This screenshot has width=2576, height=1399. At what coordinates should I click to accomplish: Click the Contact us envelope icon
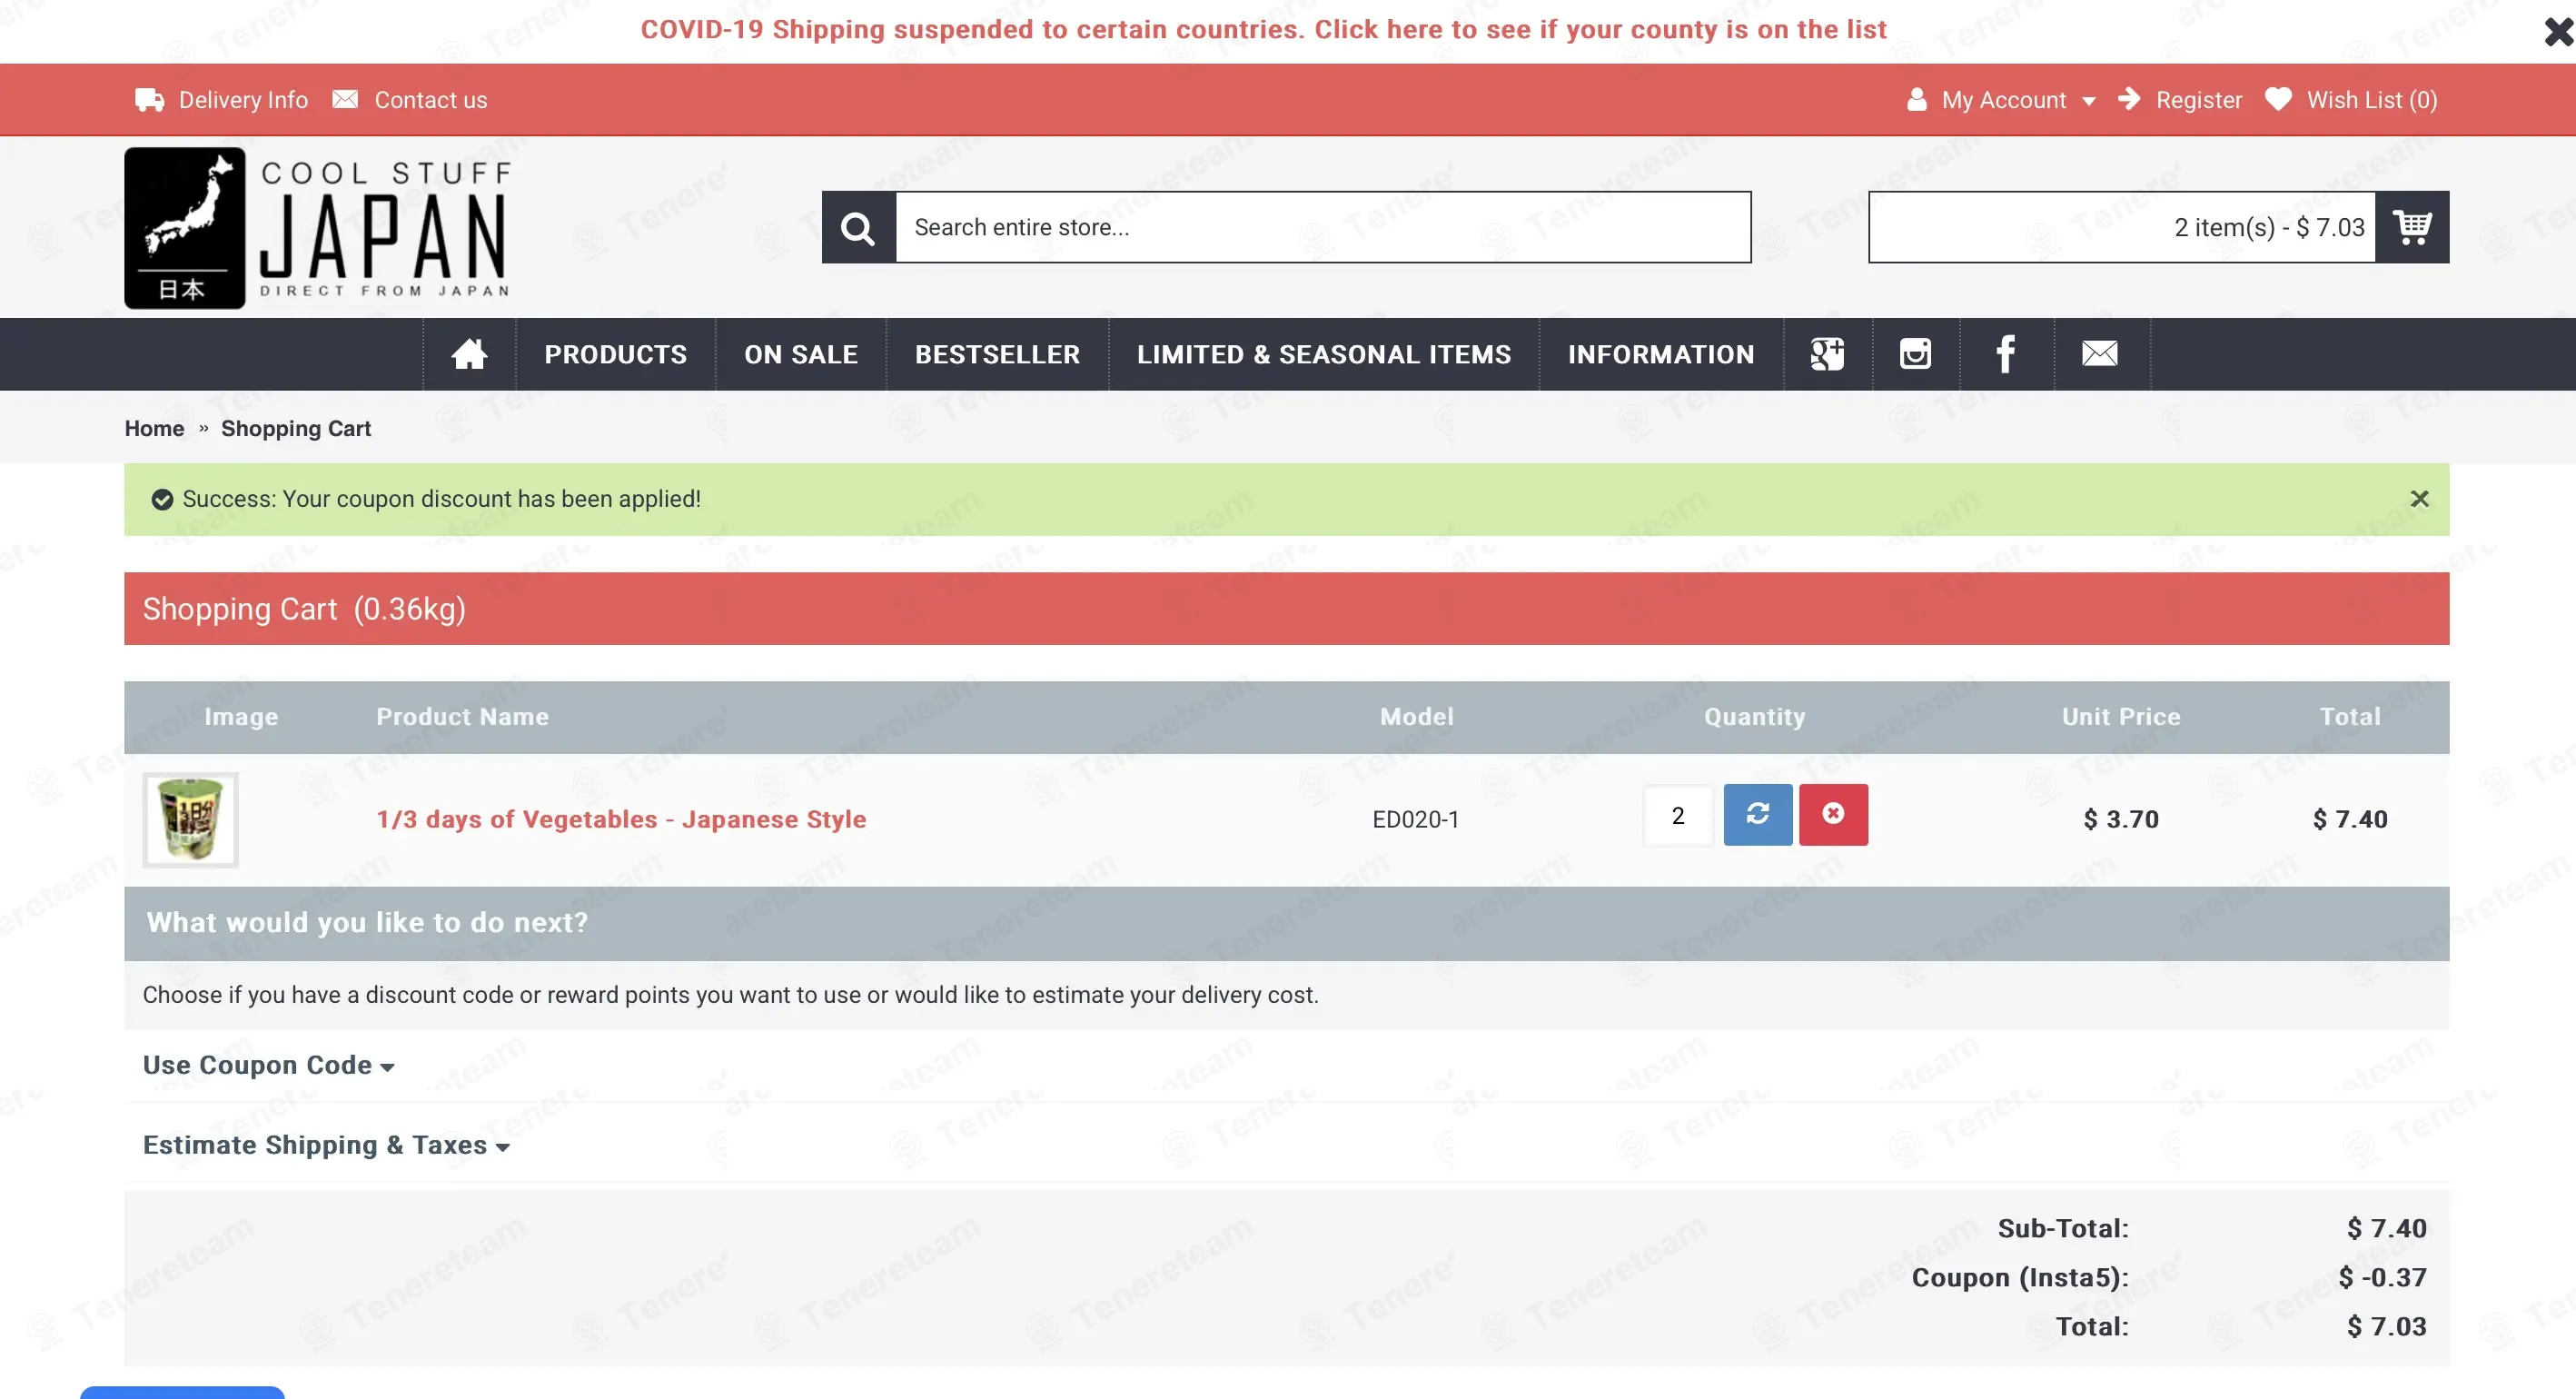coord(345,99)
